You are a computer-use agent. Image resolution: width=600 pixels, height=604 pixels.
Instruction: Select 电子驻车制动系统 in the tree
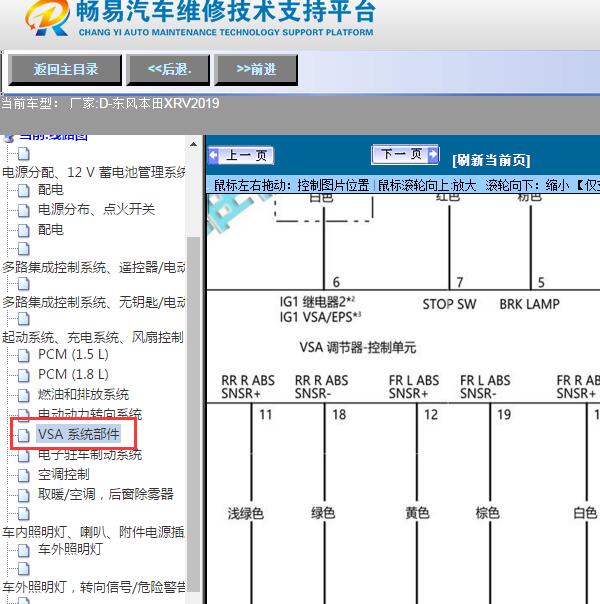90,455
